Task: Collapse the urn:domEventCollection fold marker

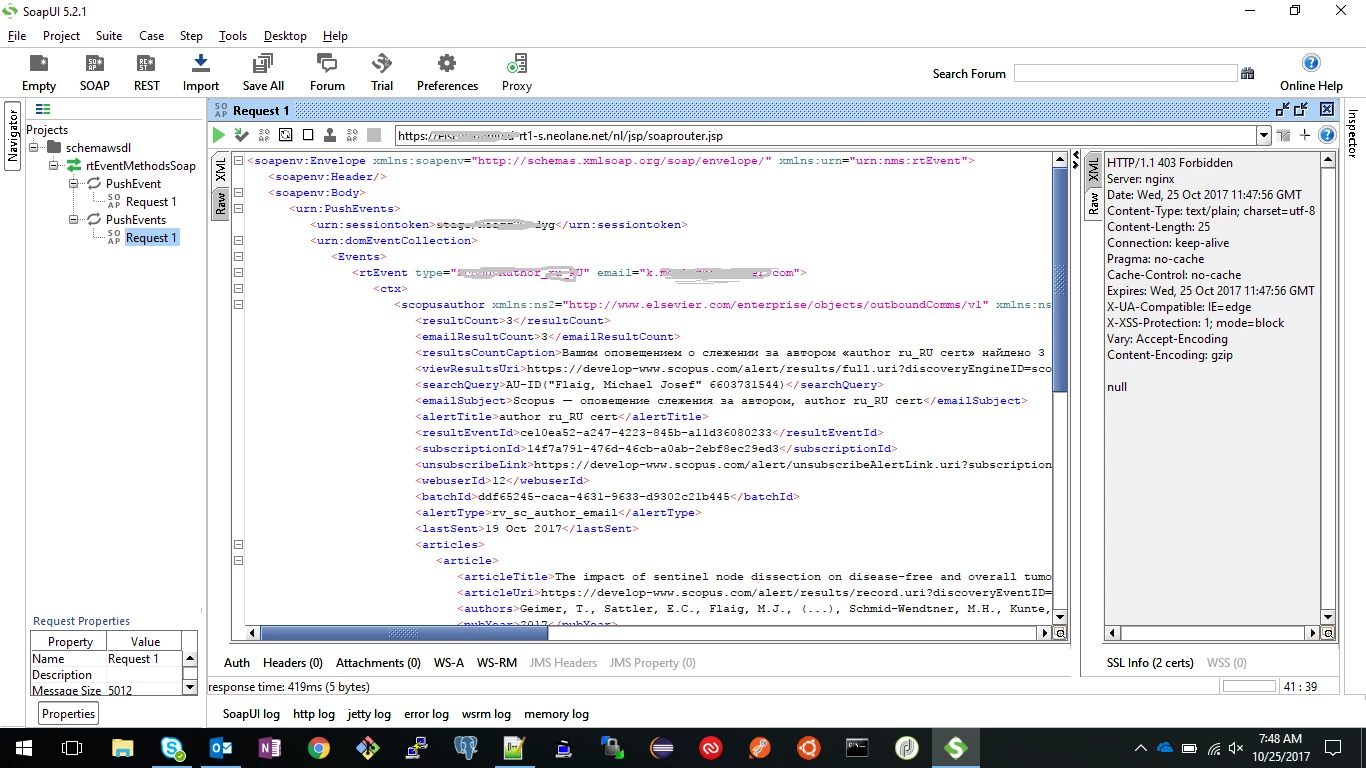Action: click(x=238, y=240)
